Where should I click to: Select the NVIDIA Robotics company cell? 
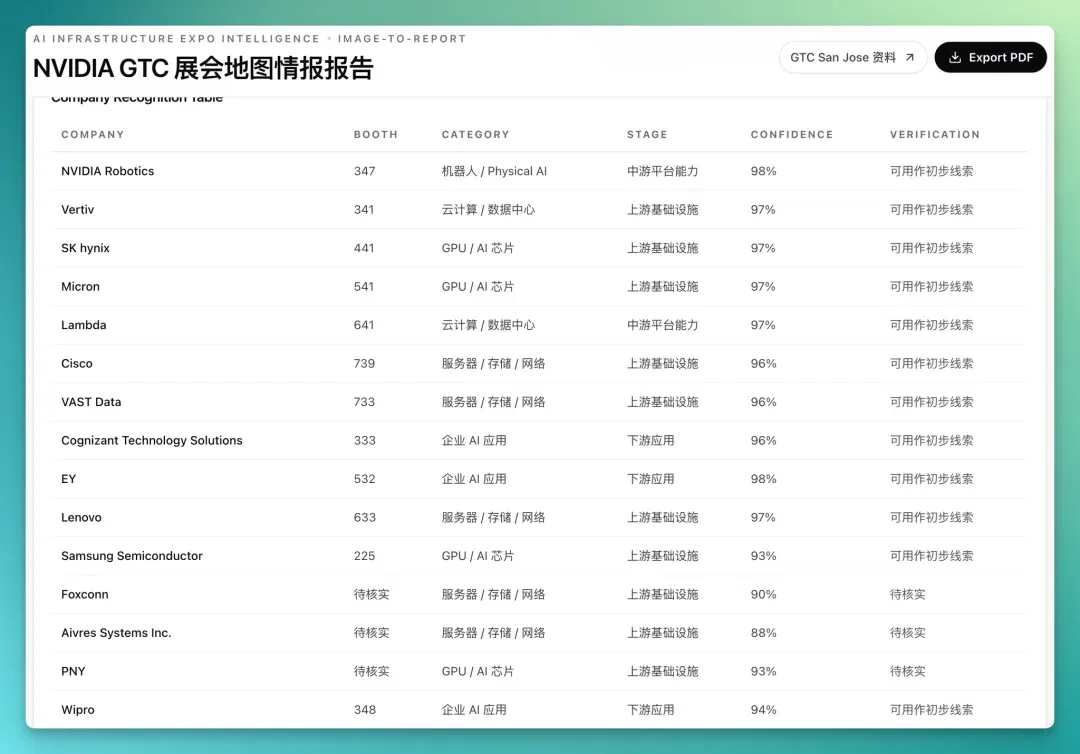[107, 171]
